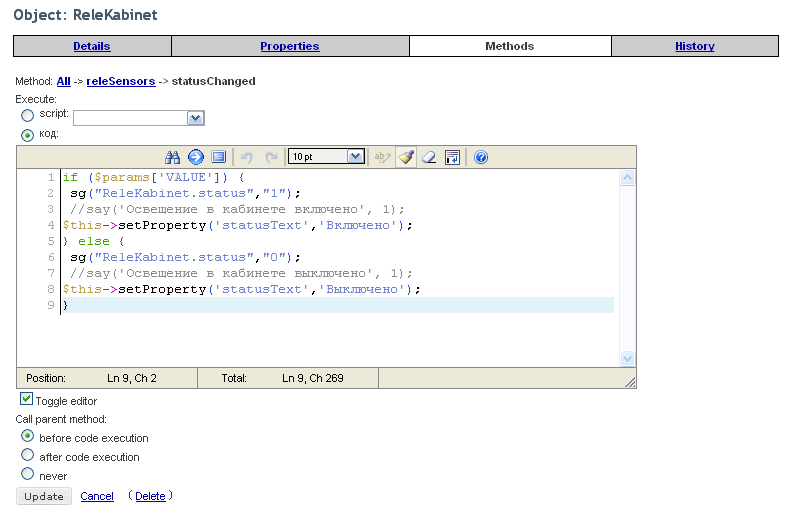The height and width of the screenshot is (512, 789).
Task: Click the eraser reset highlight icon
Action: click(x=429, y=157)
